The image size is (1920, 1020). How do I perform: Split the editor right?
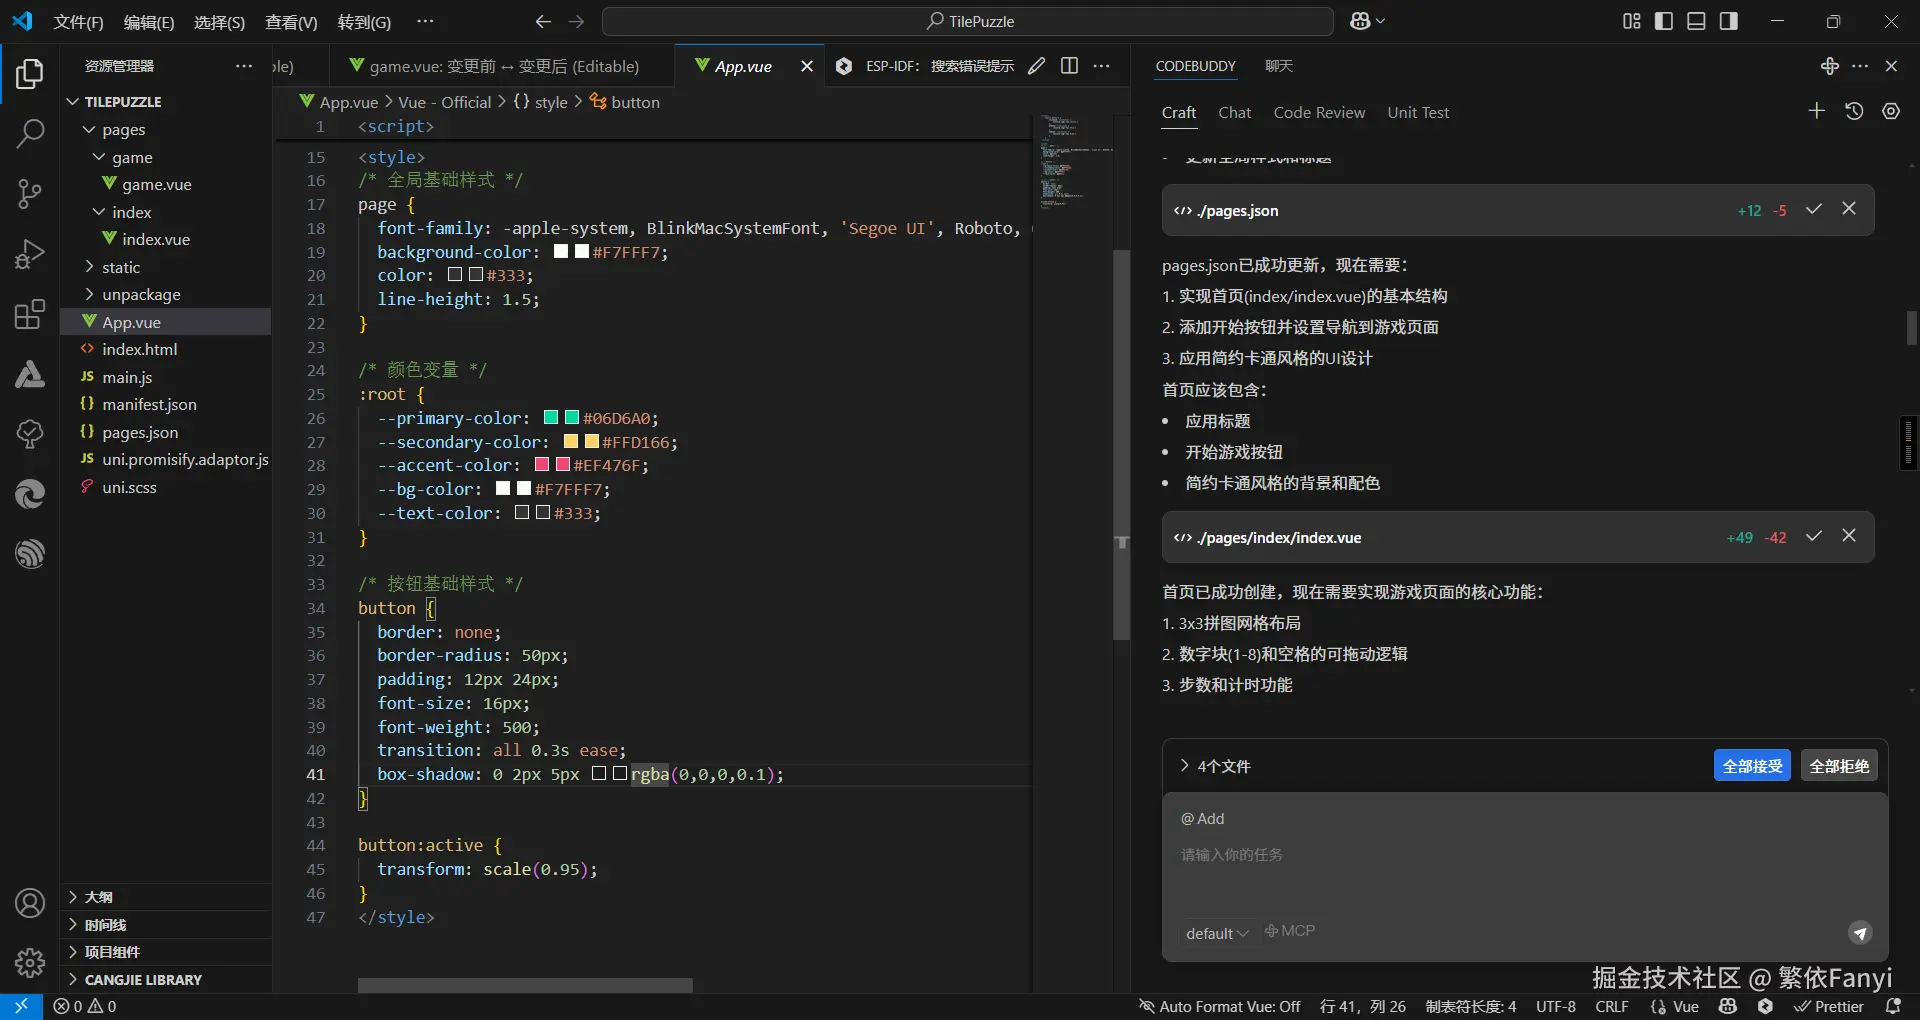[x=1069, y=66]
